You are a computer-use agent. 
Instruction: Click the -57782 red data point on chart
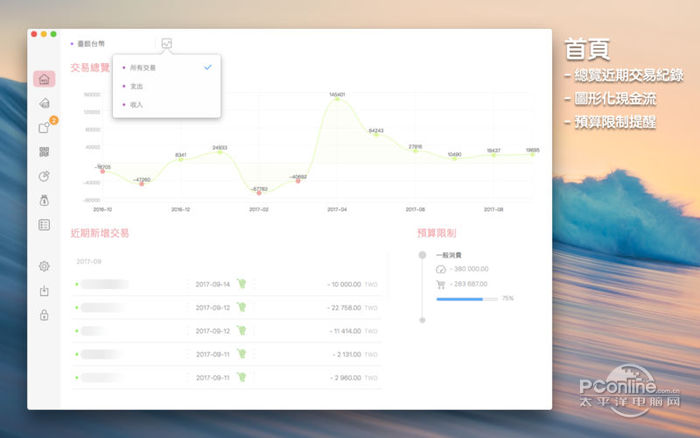click(x=259, y=193)
